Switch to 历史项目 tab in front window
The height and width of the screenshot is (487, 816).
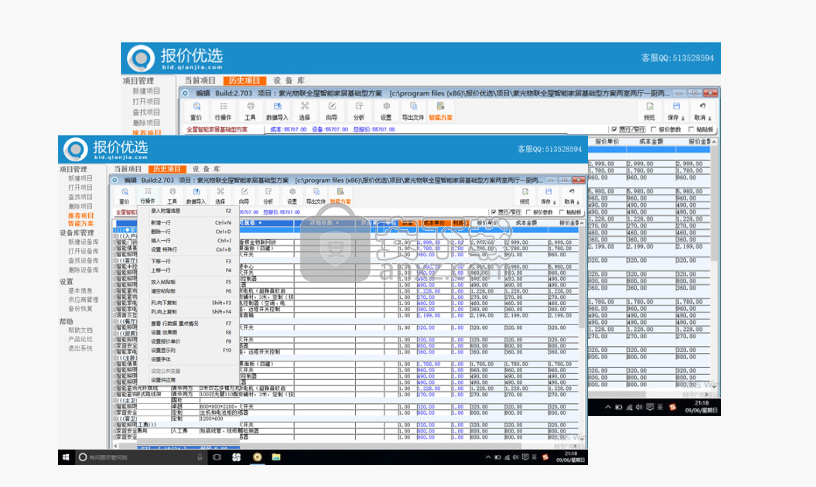coord(167,169)
